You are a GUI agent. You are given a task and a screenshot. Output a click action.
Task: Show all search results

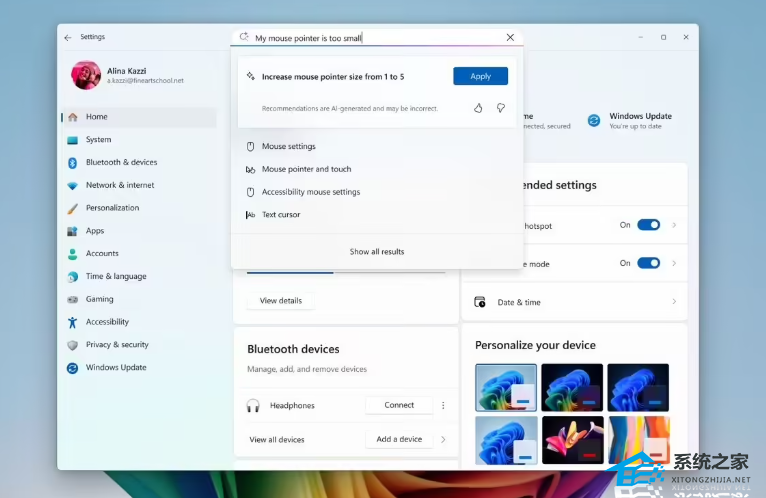tap(377, 252)
